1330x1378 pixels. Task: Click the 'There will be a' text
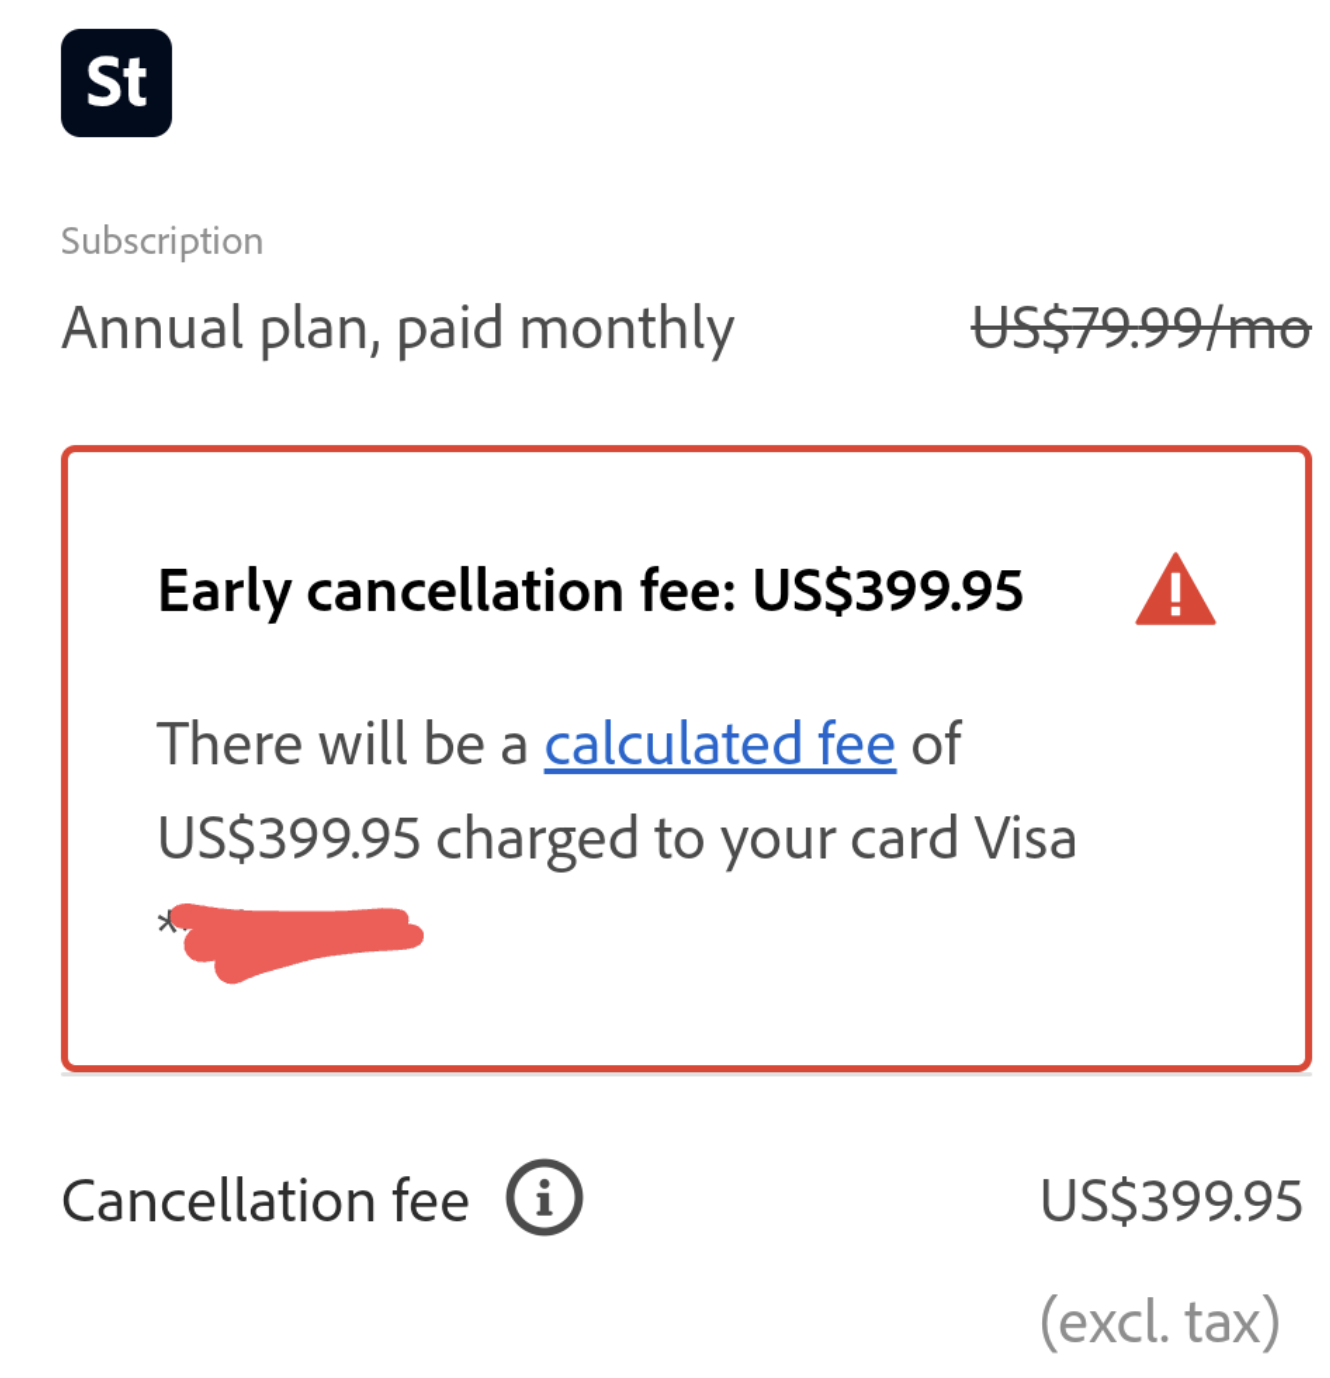coord(342,745)
